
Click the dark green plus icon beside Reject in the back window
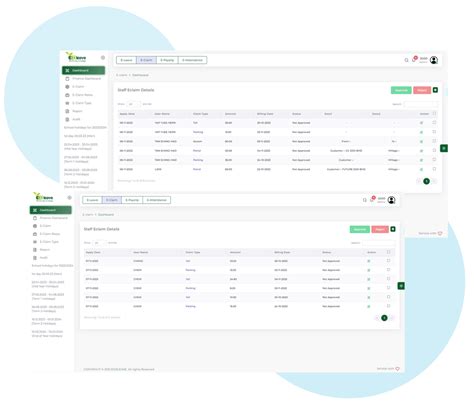435,90
